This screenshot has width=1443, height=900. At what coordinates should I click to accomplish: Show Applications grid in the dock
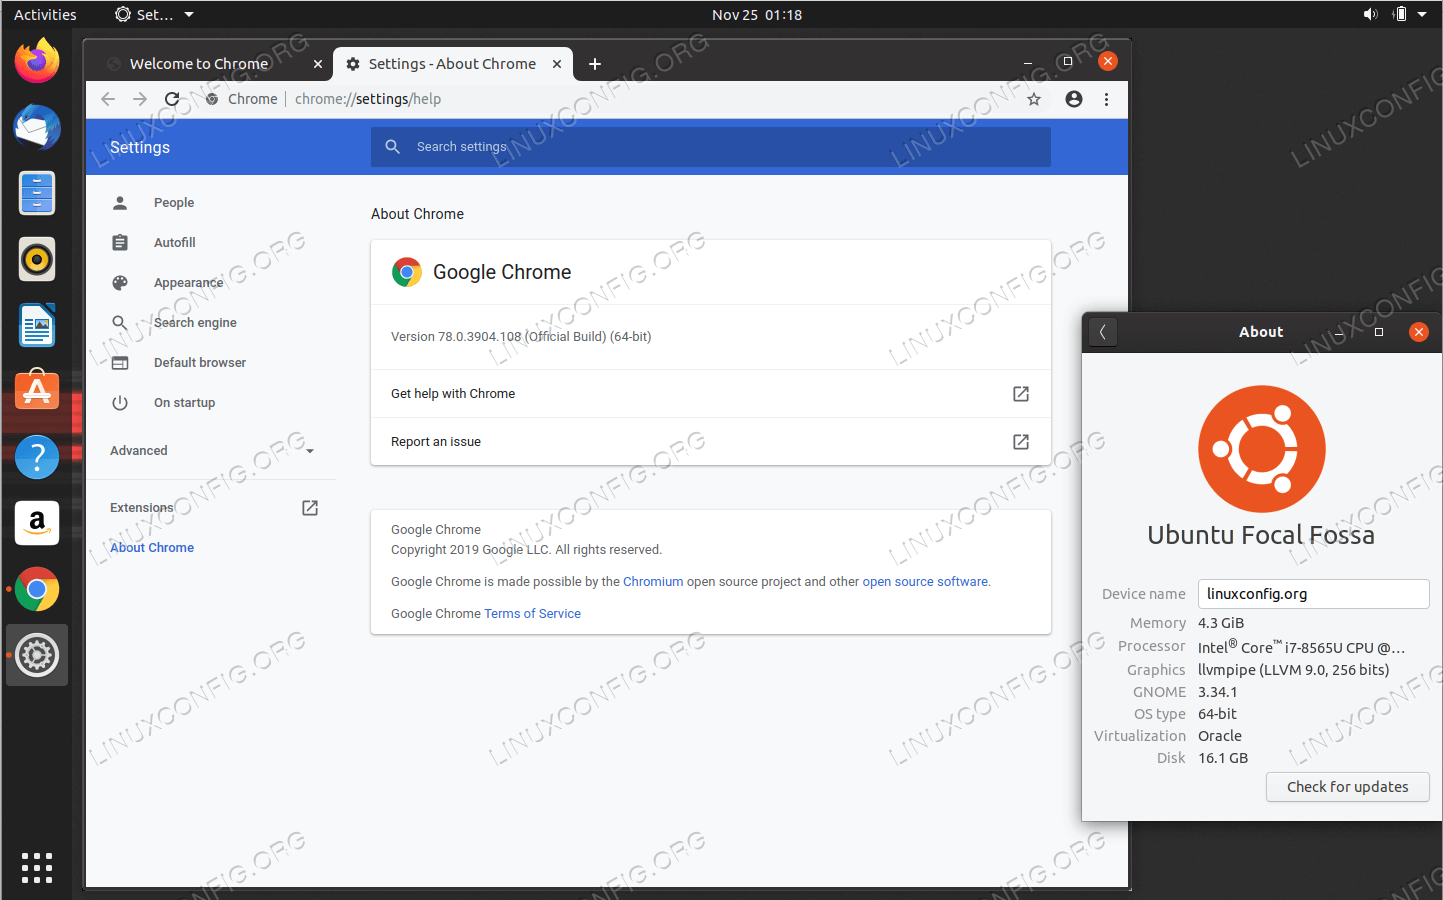(37, 868)
